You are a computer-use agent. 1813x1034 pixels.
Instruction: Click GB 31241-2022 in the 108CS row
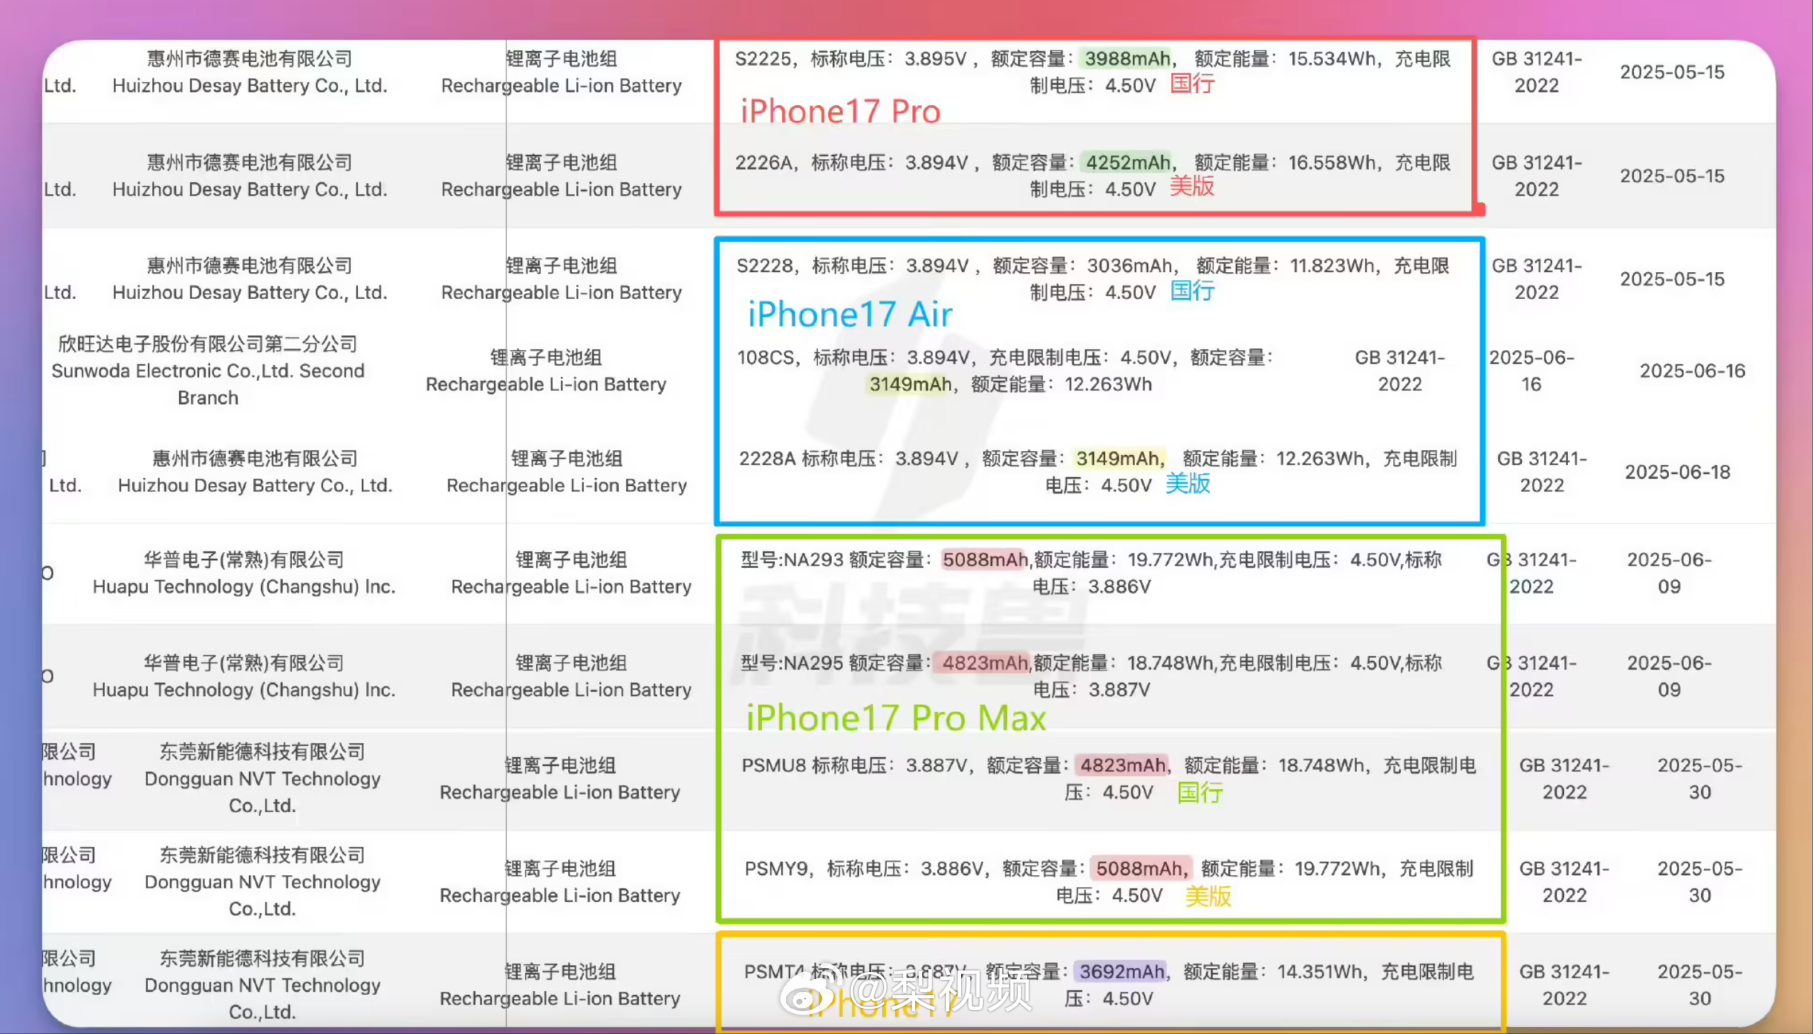tap(1400, 371)
